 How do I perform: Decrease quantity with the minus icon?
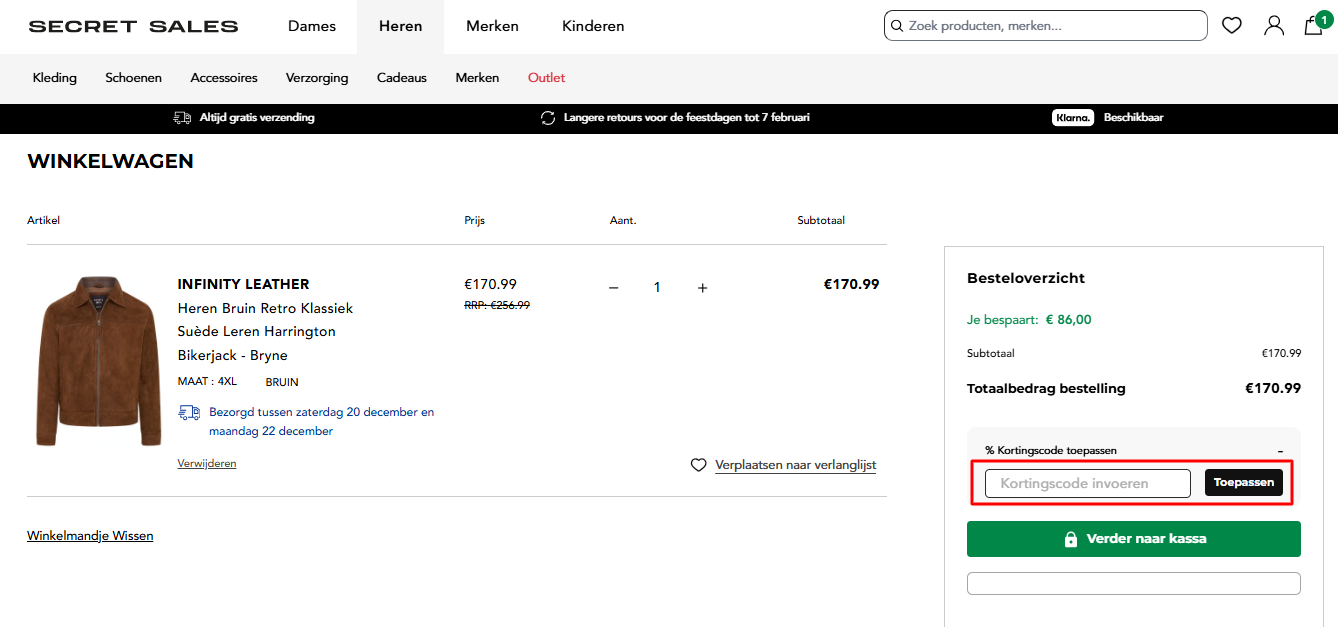pyautogui.click(x=614, y=288)
